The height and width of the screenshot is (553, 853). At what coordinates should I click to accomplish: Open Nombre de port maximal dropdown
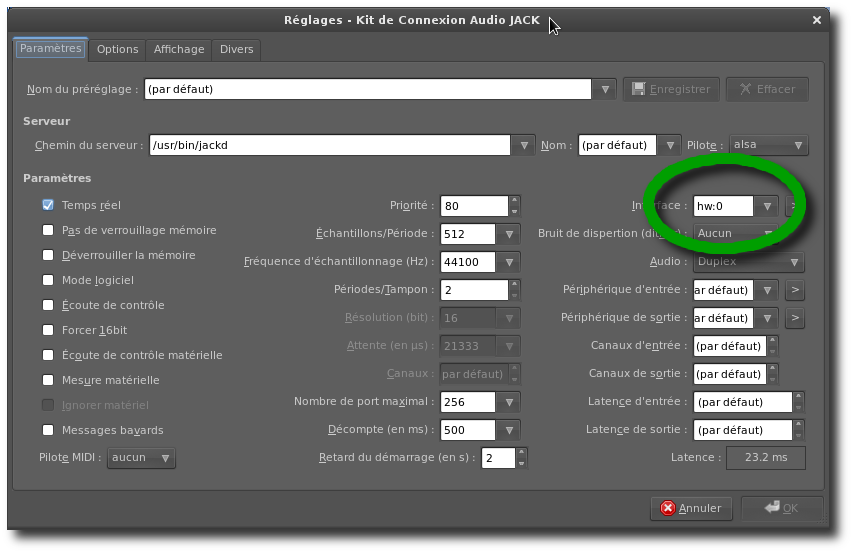(509, 402)
